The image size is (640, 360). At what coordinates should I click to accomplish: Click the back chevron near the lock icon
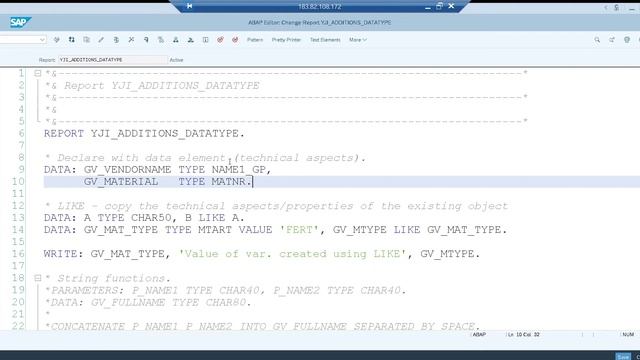pos(605,7)
